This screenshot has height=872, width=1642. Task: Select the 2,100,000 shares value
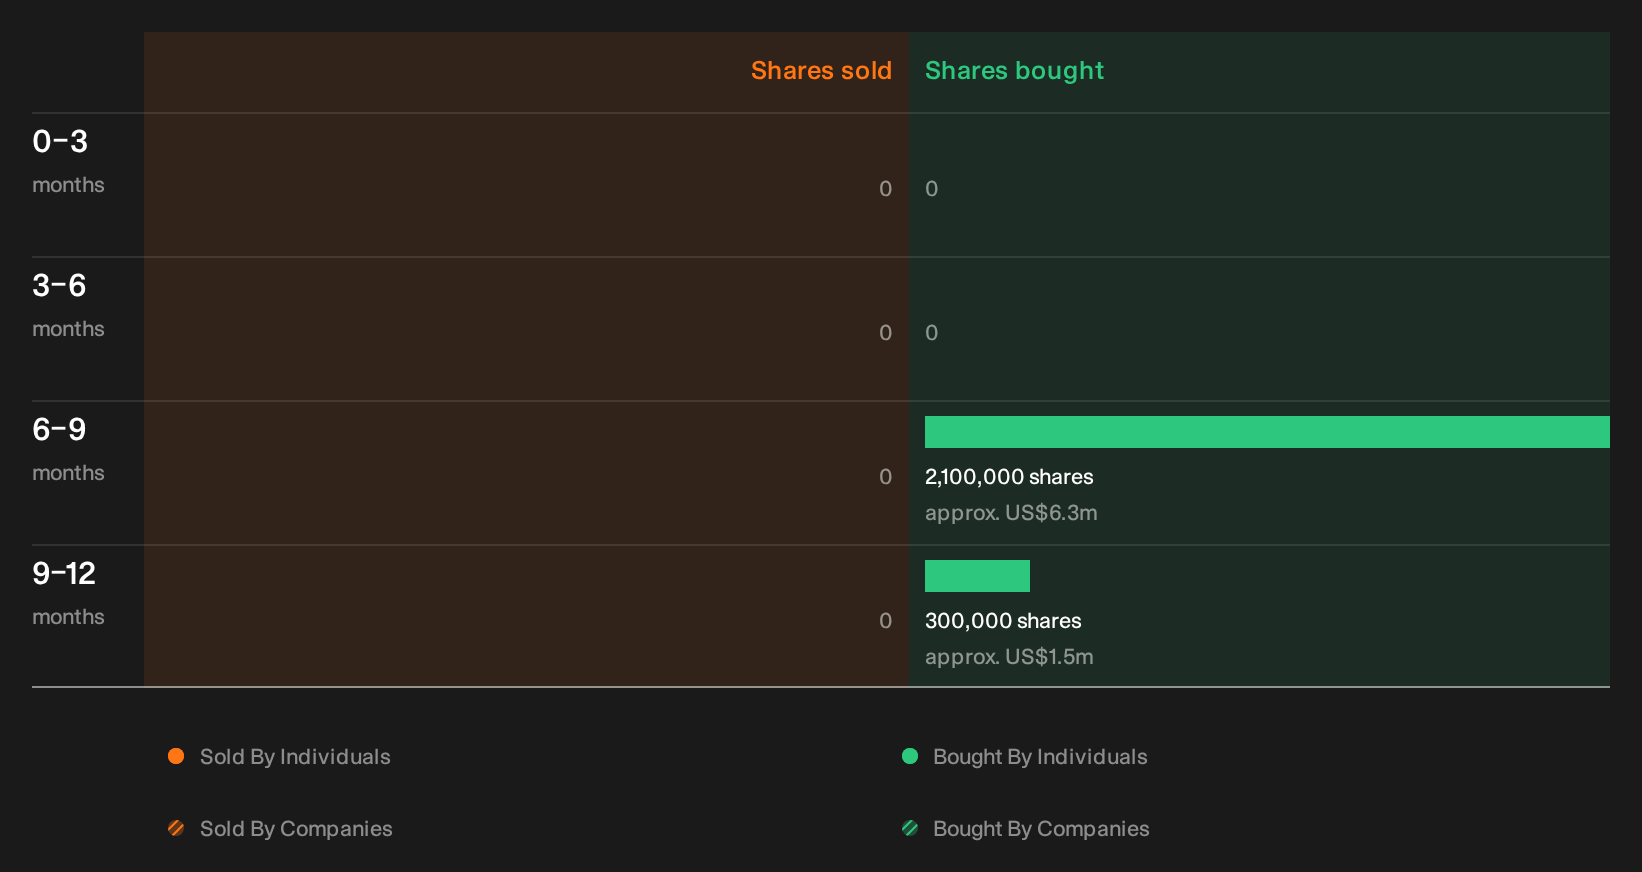pyautogui.click(x=1009, y=477)
